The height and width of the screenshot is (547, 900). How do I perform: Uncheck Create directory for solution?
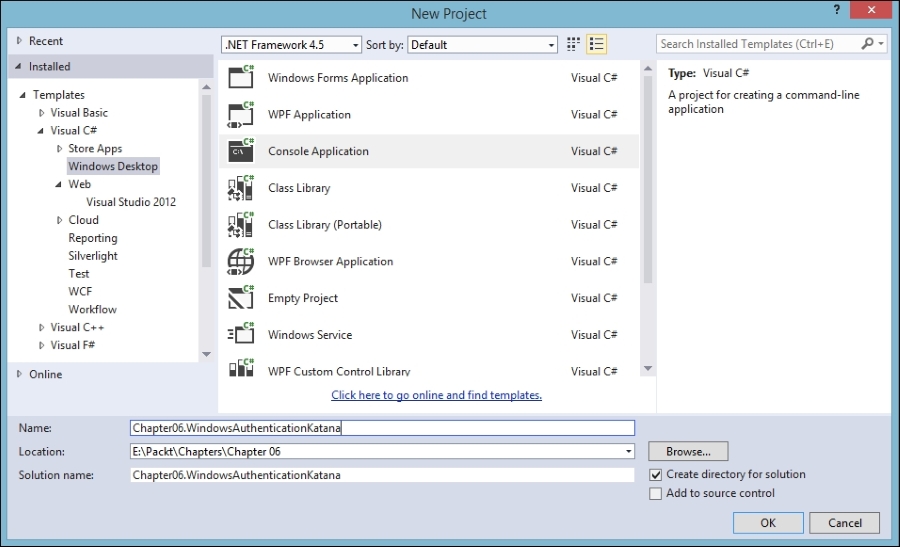point(656,475)
